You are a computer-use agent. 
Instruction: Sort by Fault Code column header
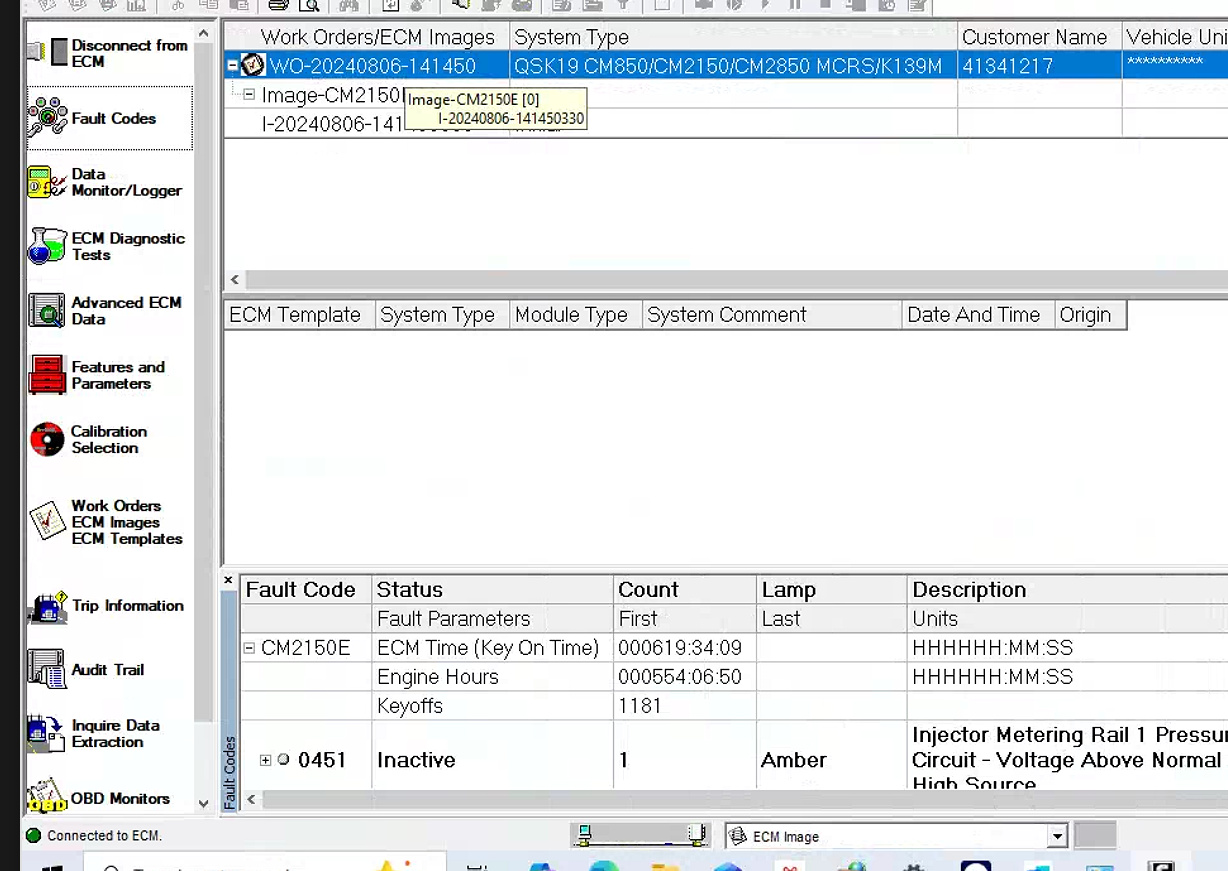[301, 590]
